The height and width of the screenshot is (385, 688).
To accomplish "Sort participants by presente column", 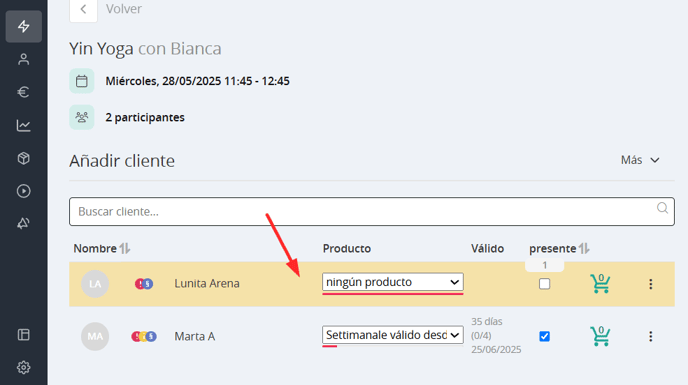I will pyautogui.click(x=584, y=248).
